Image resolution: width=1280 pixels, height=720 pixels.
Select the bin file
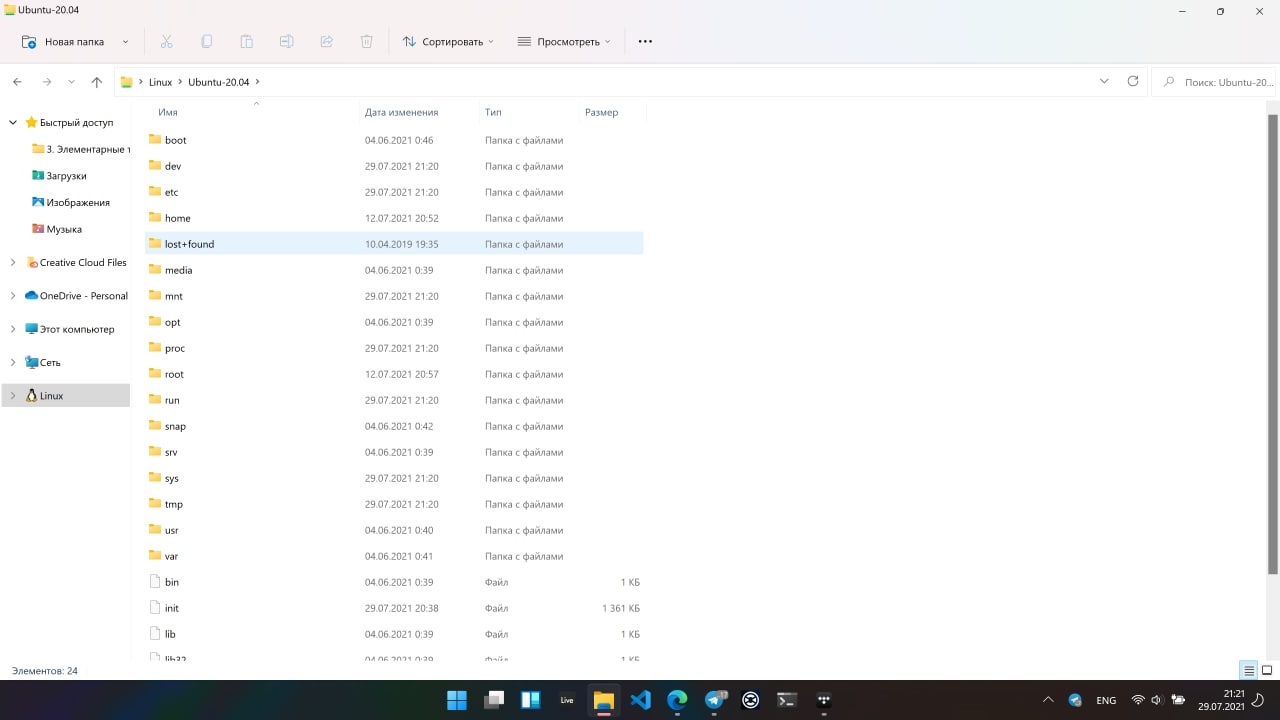pyautogui.click(x=394, y=582)
